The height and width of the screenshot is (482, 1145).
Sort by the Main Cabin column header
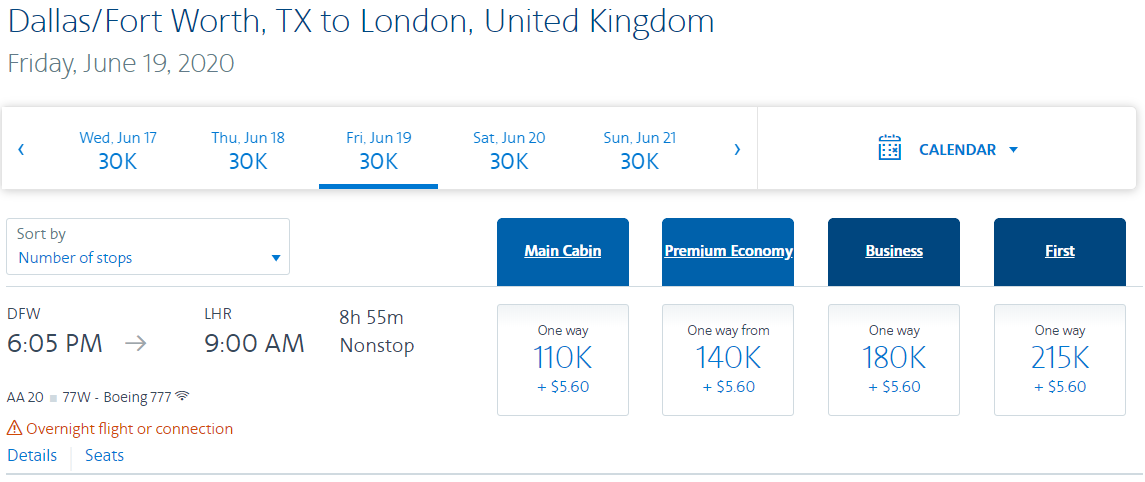click(x=563, y=251)
